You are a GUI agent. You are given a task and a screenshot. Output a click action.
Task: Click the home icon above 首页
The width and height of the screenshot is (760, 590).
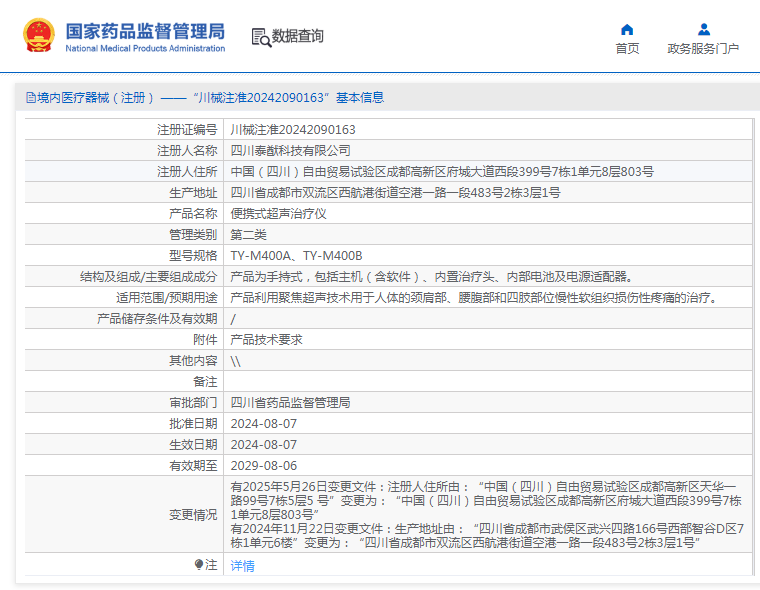pyautogui.click(x=627, y=29)
